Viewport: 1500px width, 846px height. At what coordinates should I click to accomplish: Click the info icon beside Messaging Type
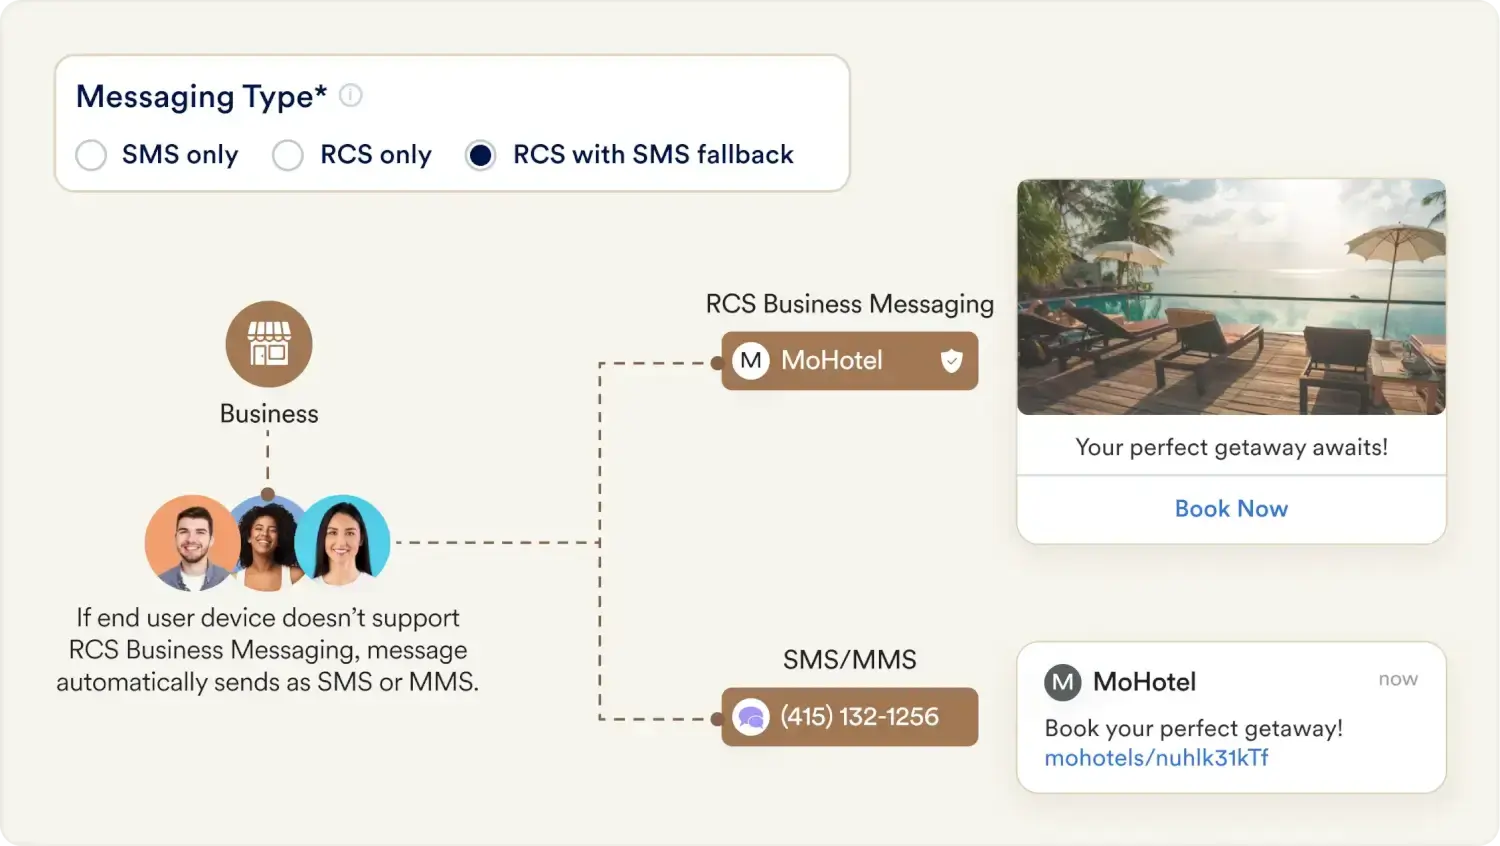point(350,96)
